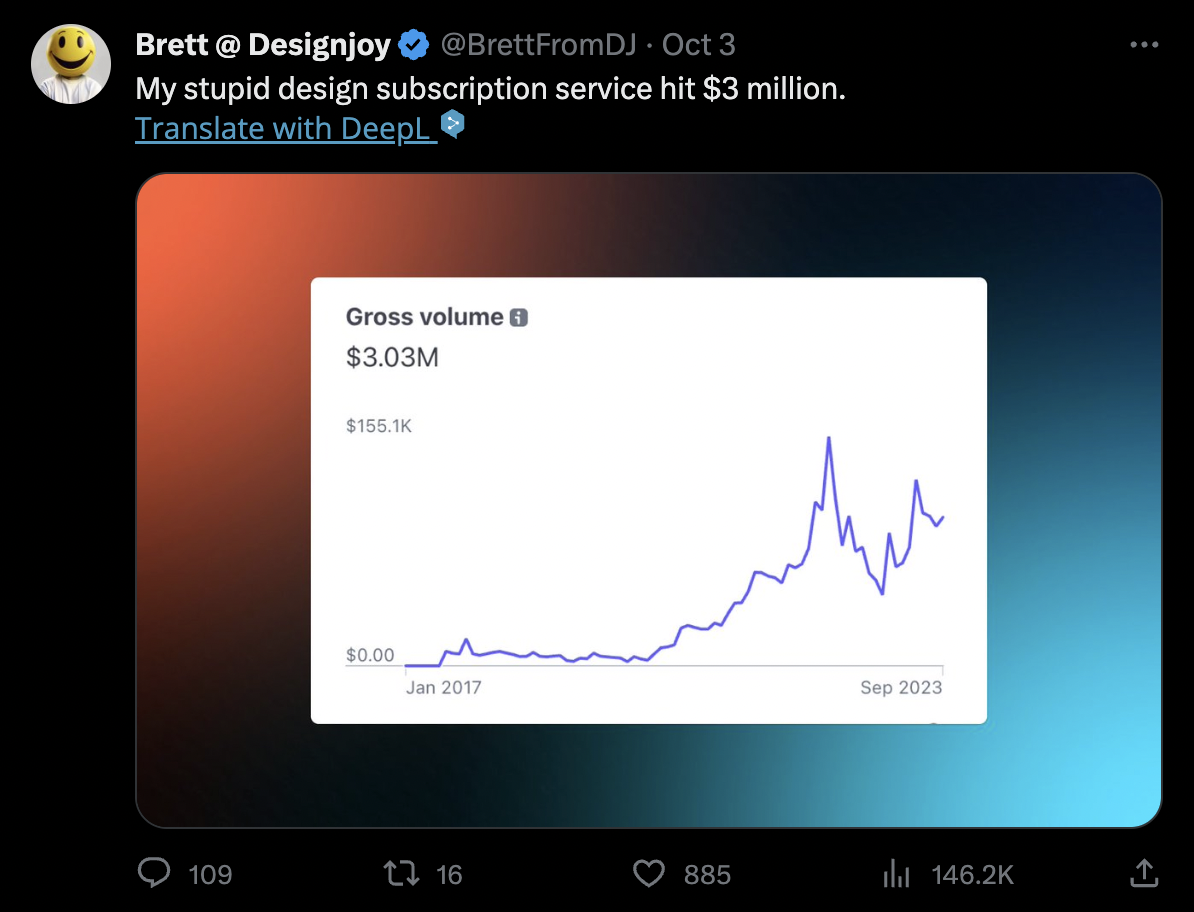Click the Translate with DeepL link
The width and height of the screenshot is (1194, 912).
point(286,129)
